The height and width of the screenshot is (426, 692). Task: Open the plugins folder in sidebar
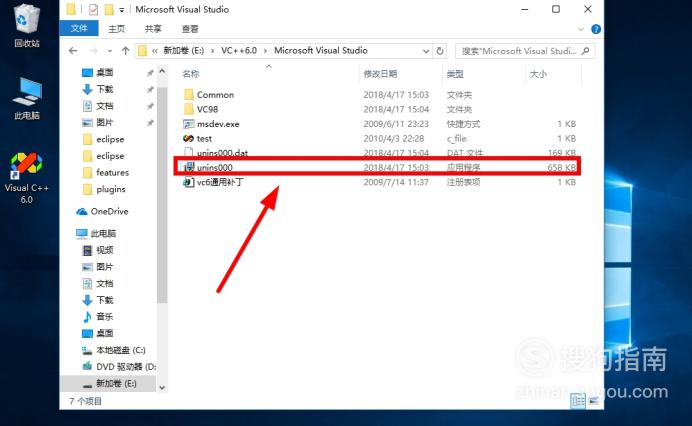111,189
